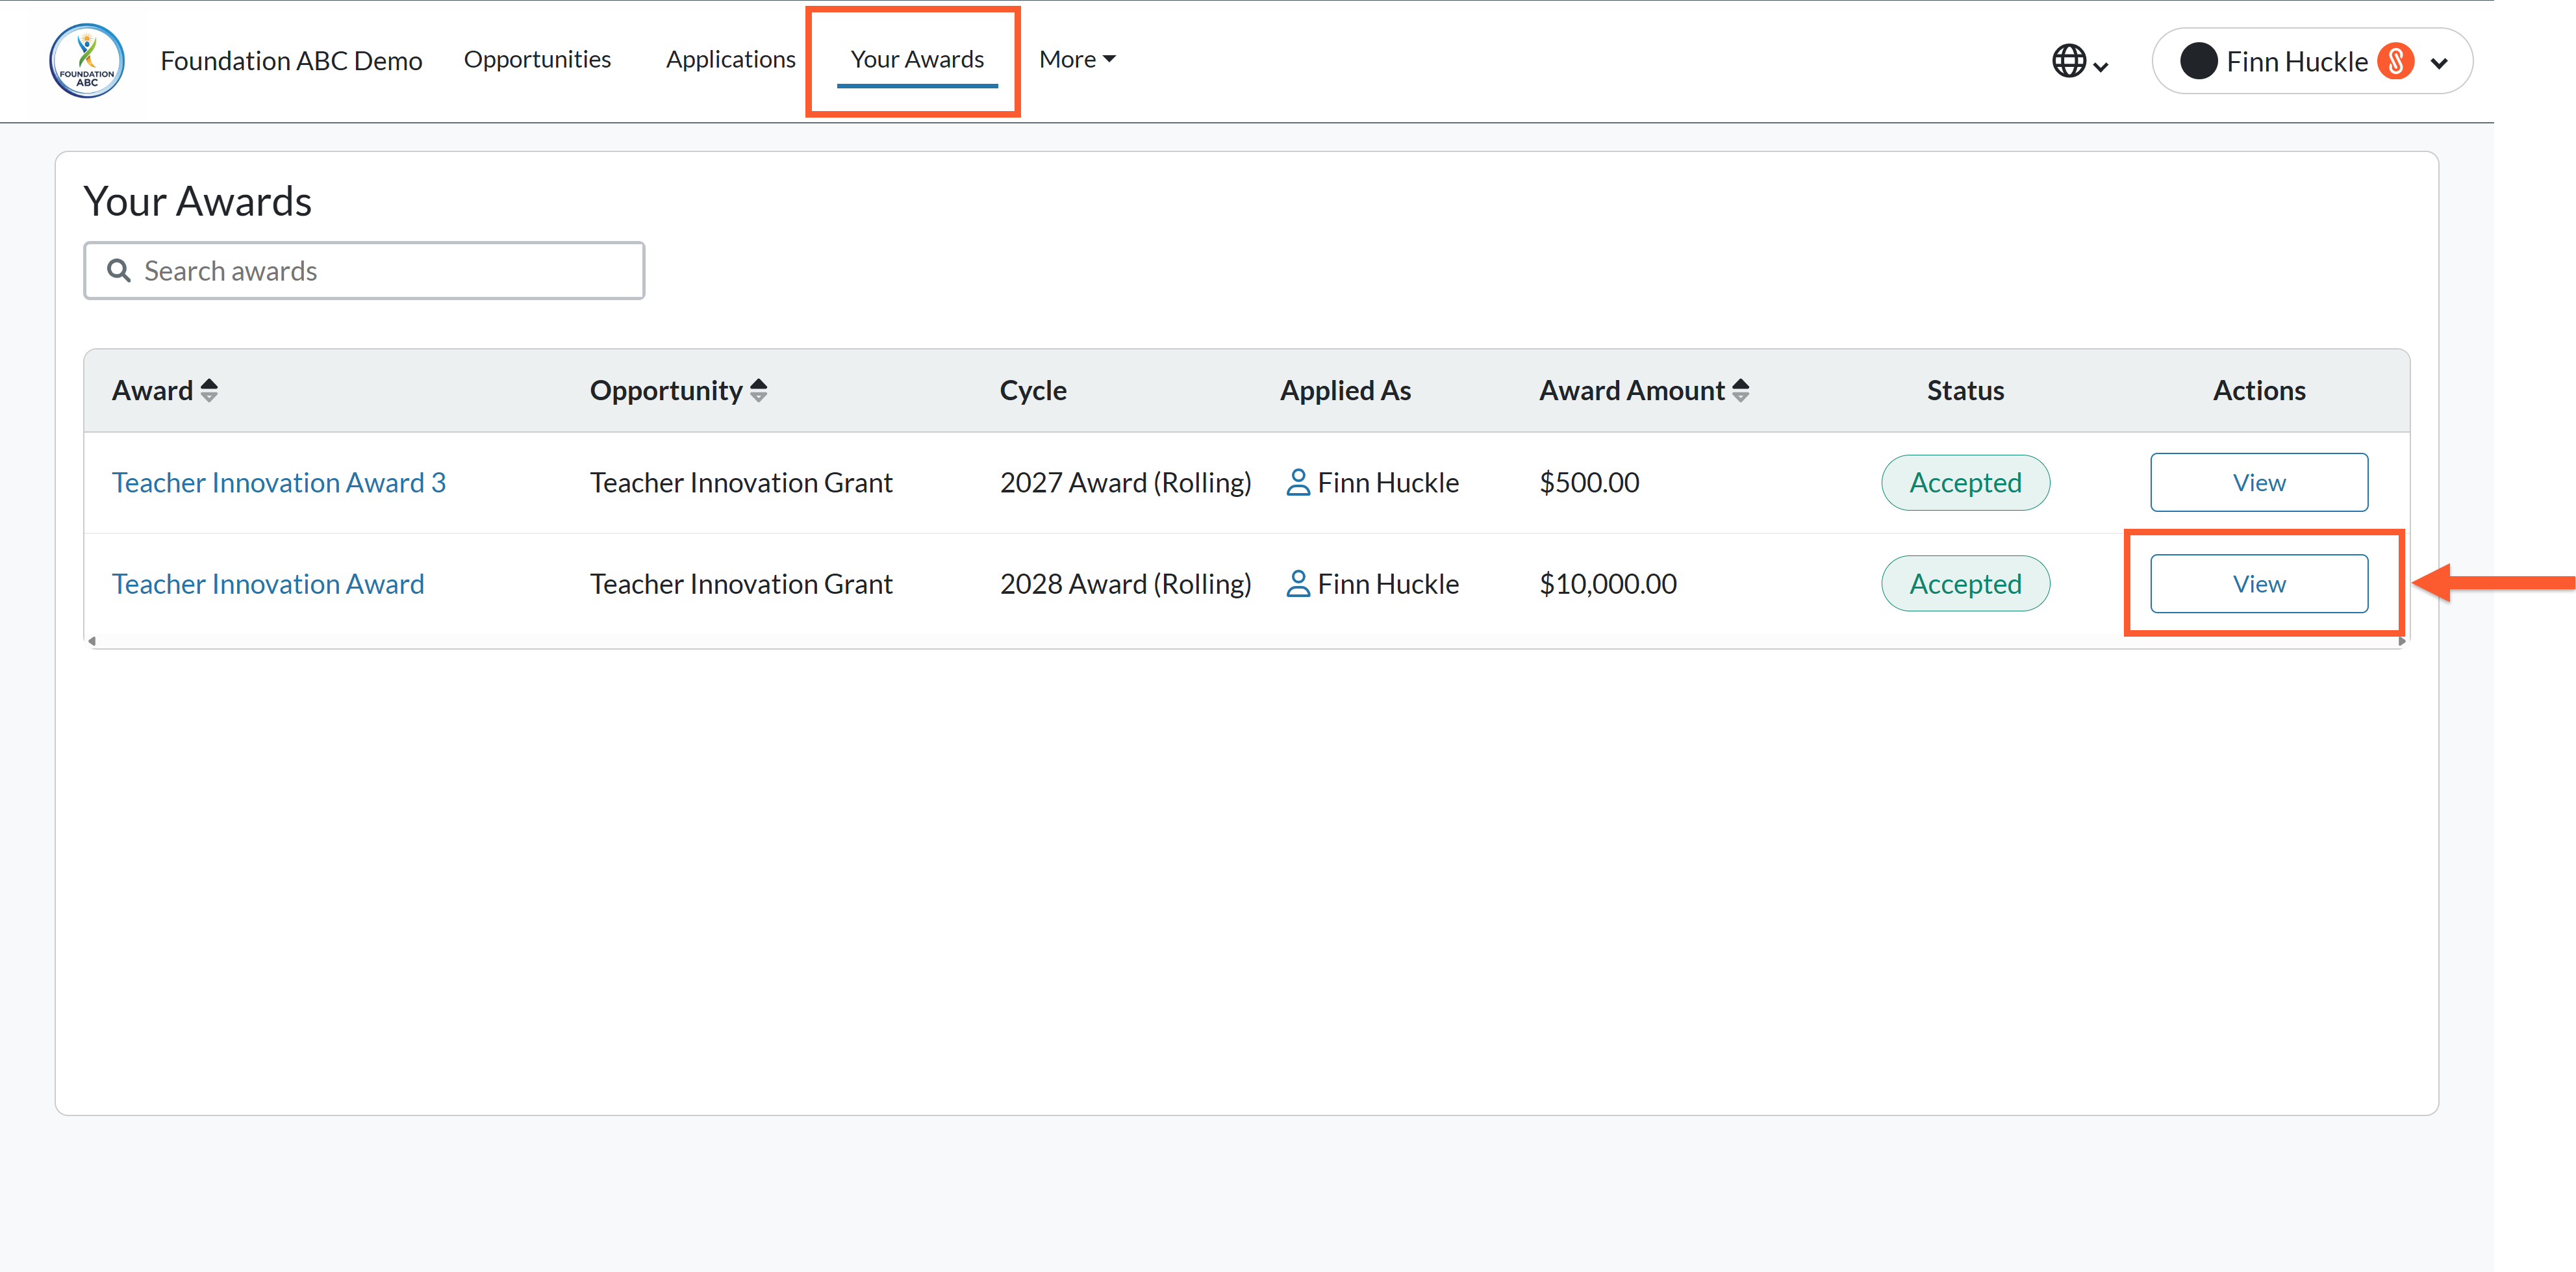
Task: Click the $10,000.00 award amount
Action: [x=1608, y=584]
